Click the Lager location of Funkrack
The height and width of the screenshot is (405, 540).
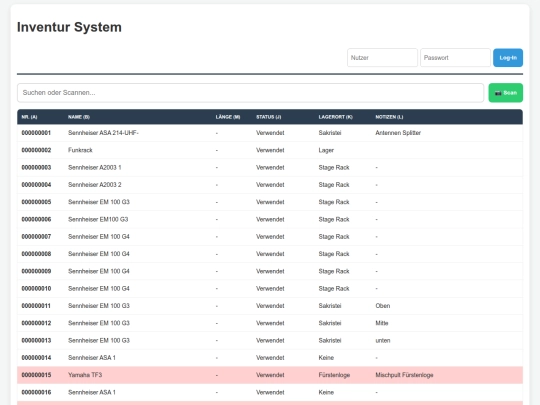[326, 150]
